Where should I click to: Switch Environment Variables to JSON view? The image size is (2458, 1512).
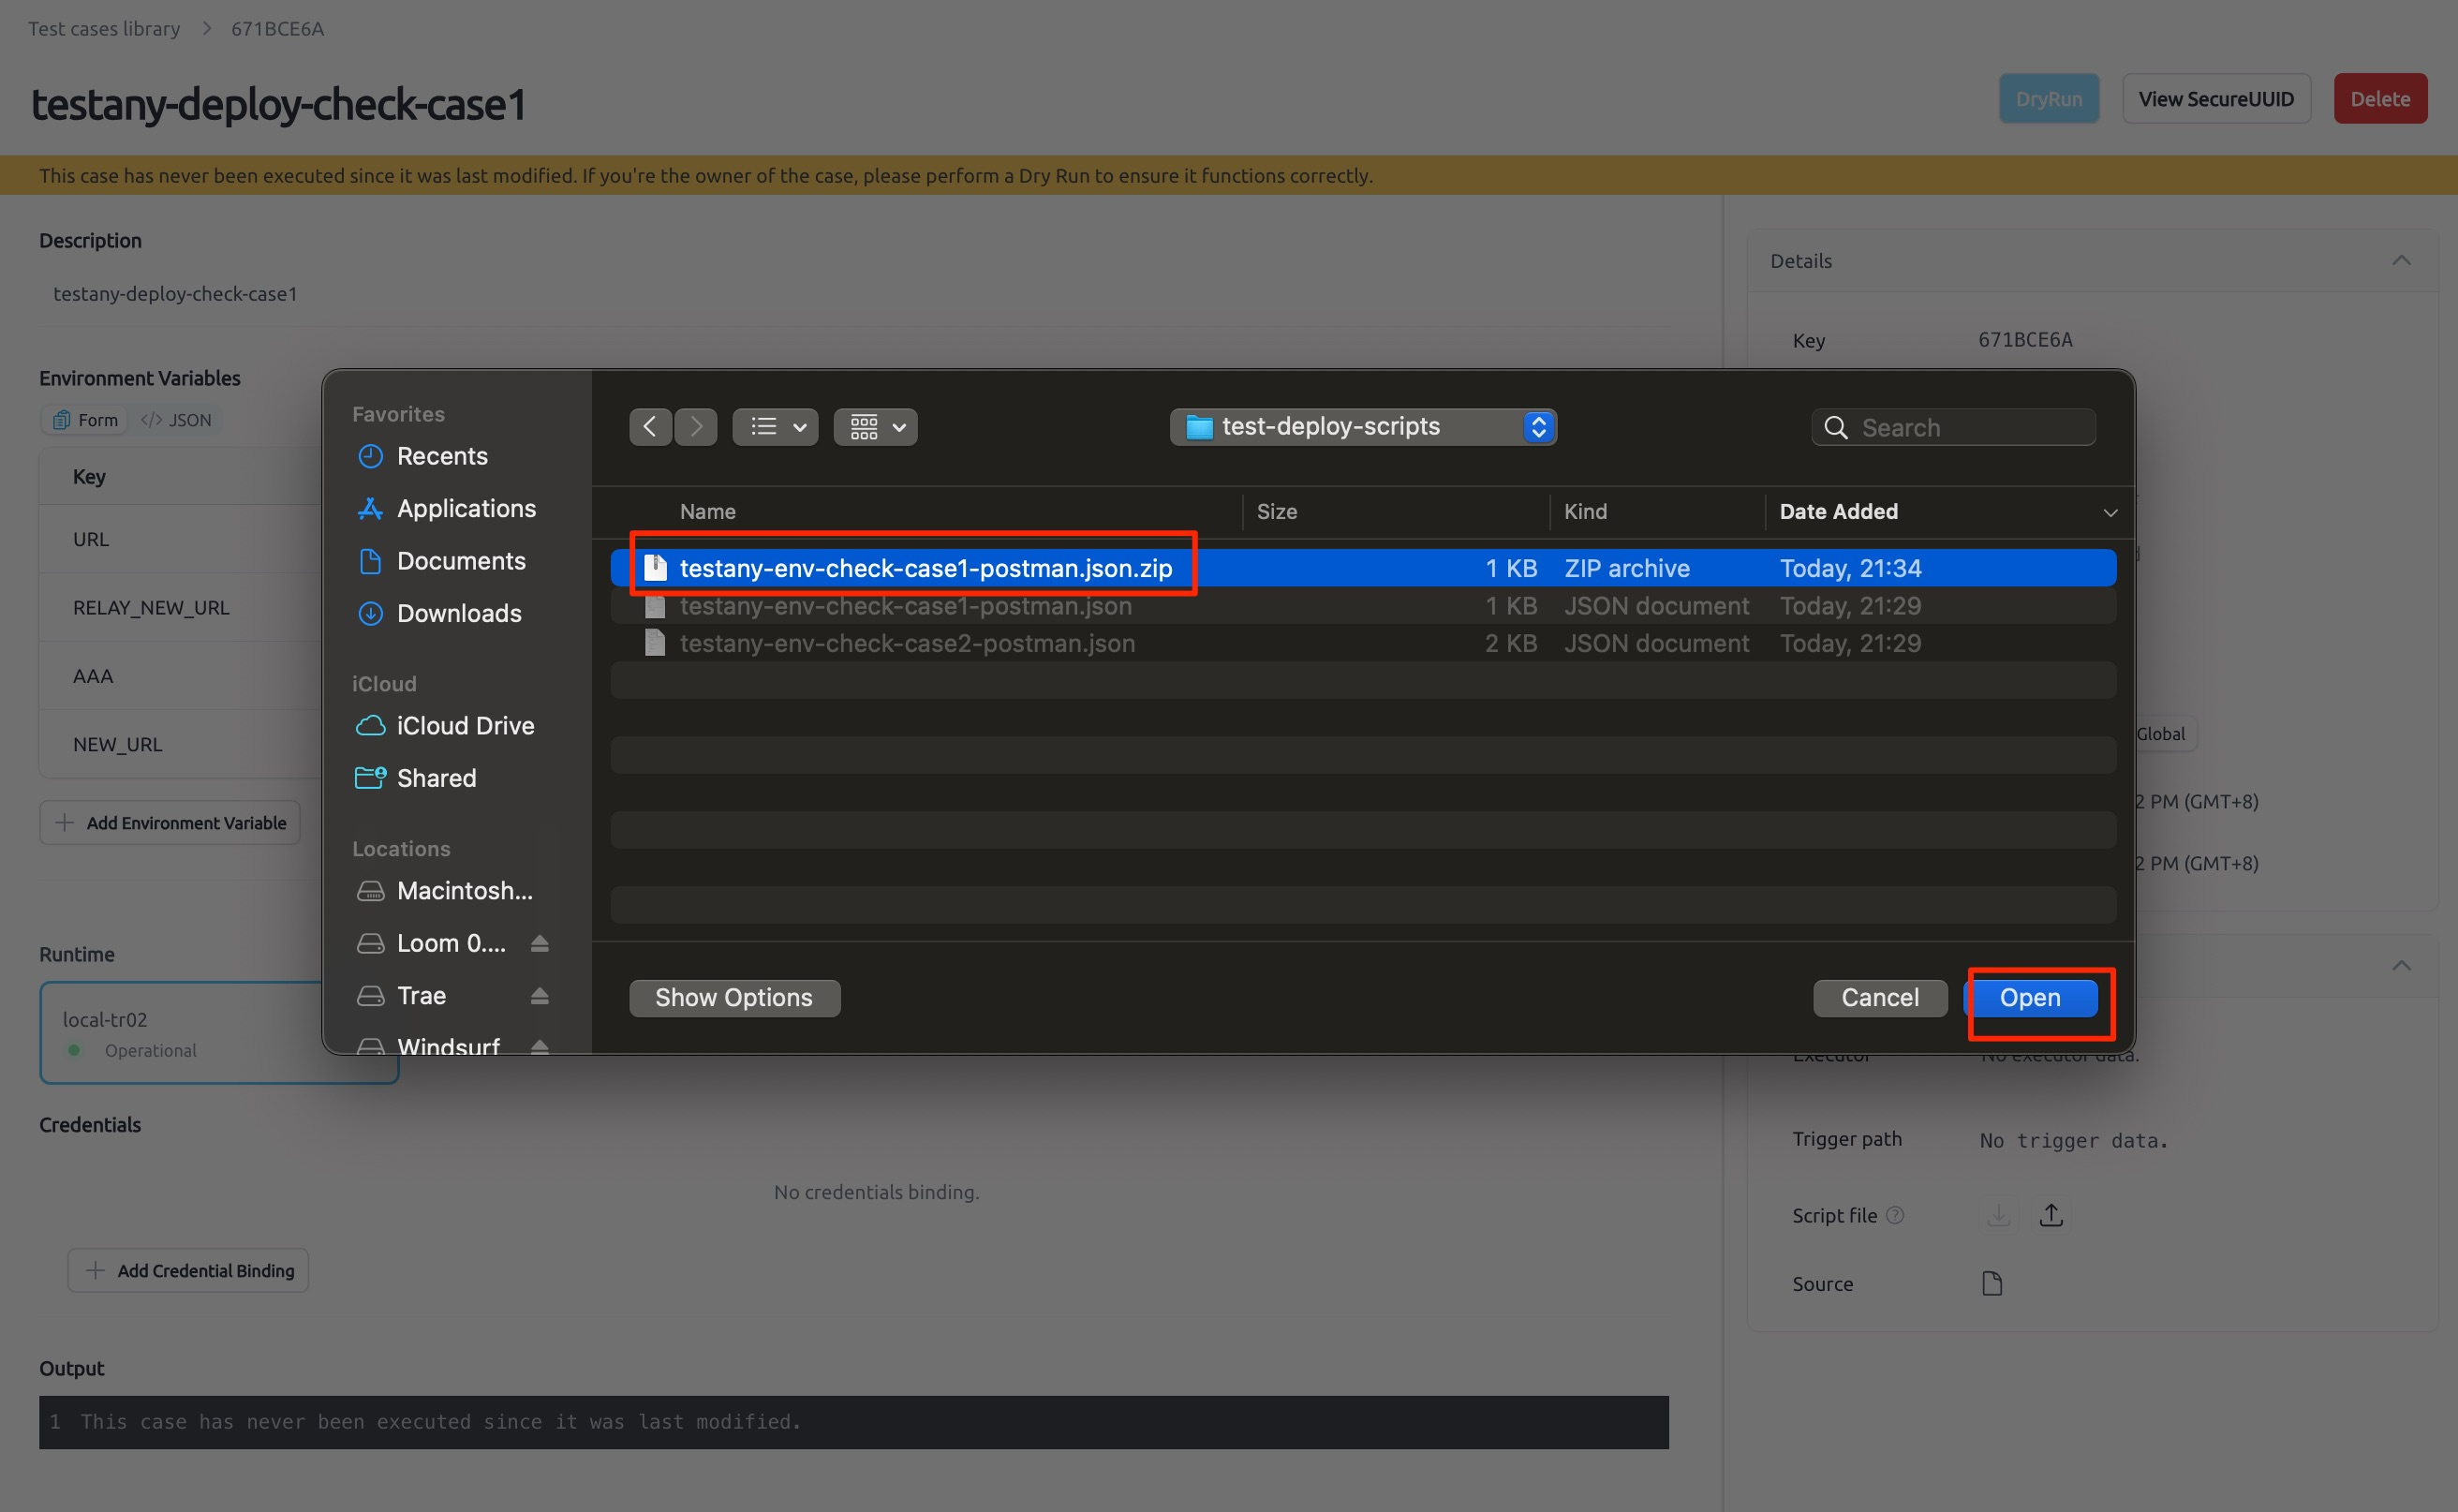point(176,420)
